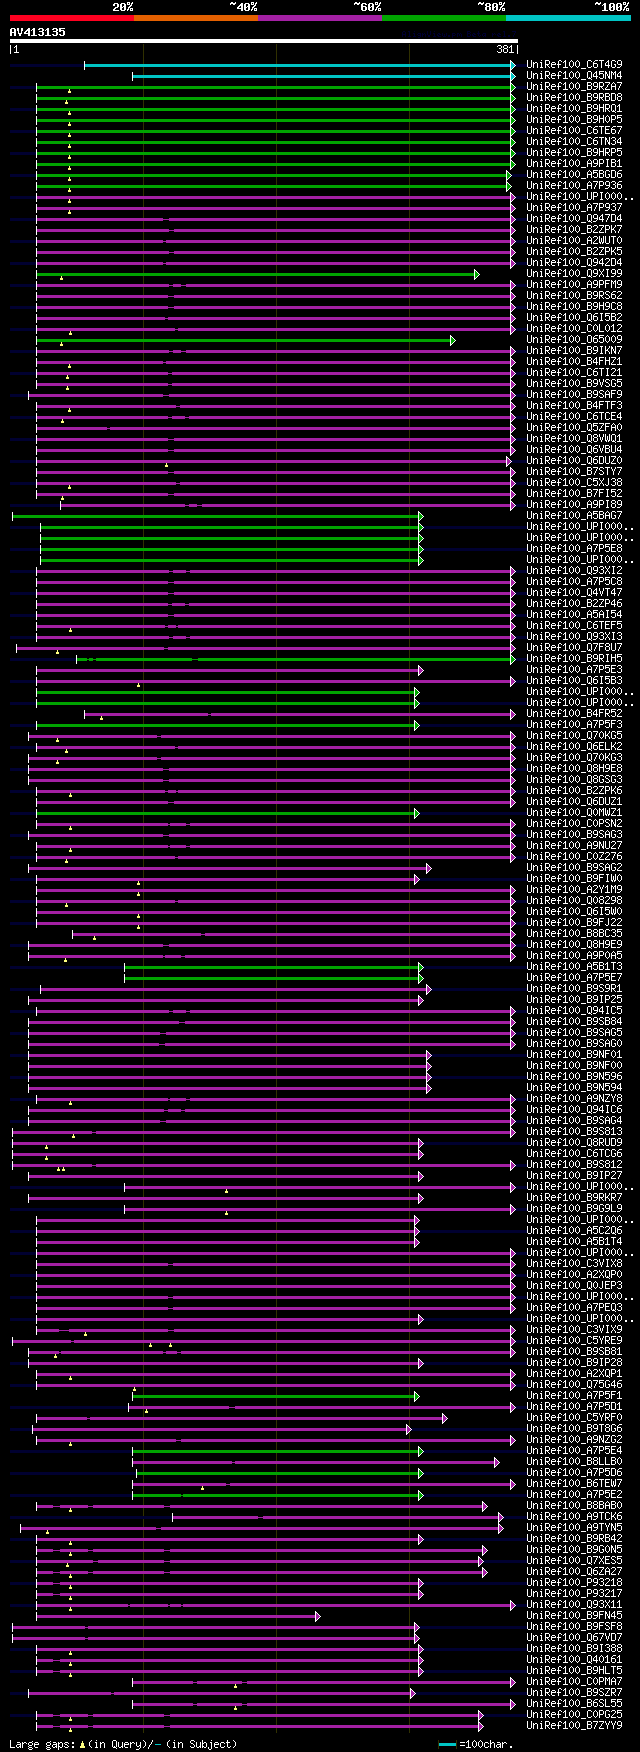Select label UniRef100_Q40161
The image size is (640, 1752).
coord(574,1659)
